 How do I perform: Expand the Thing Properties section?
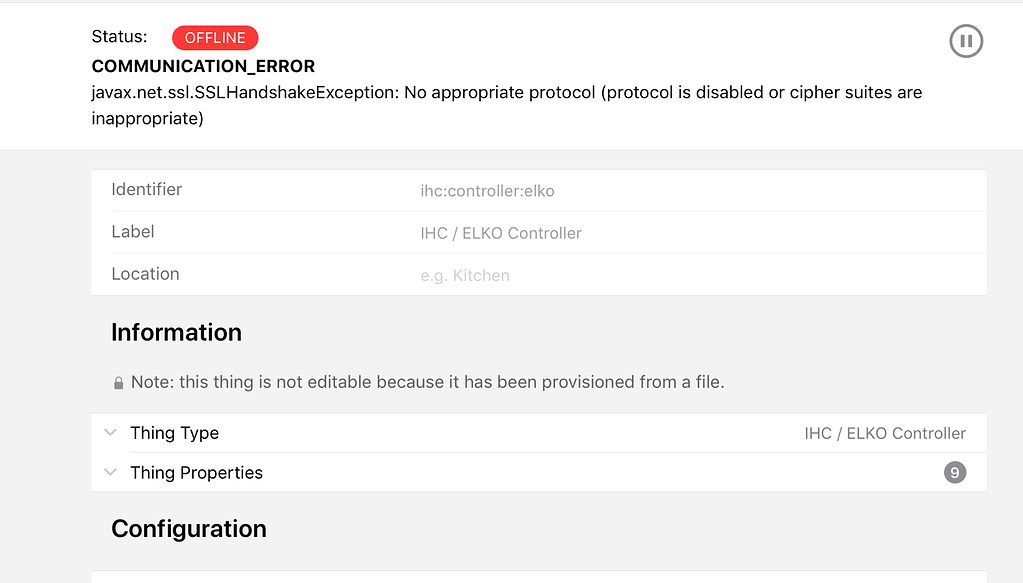(x=196, y=472)
